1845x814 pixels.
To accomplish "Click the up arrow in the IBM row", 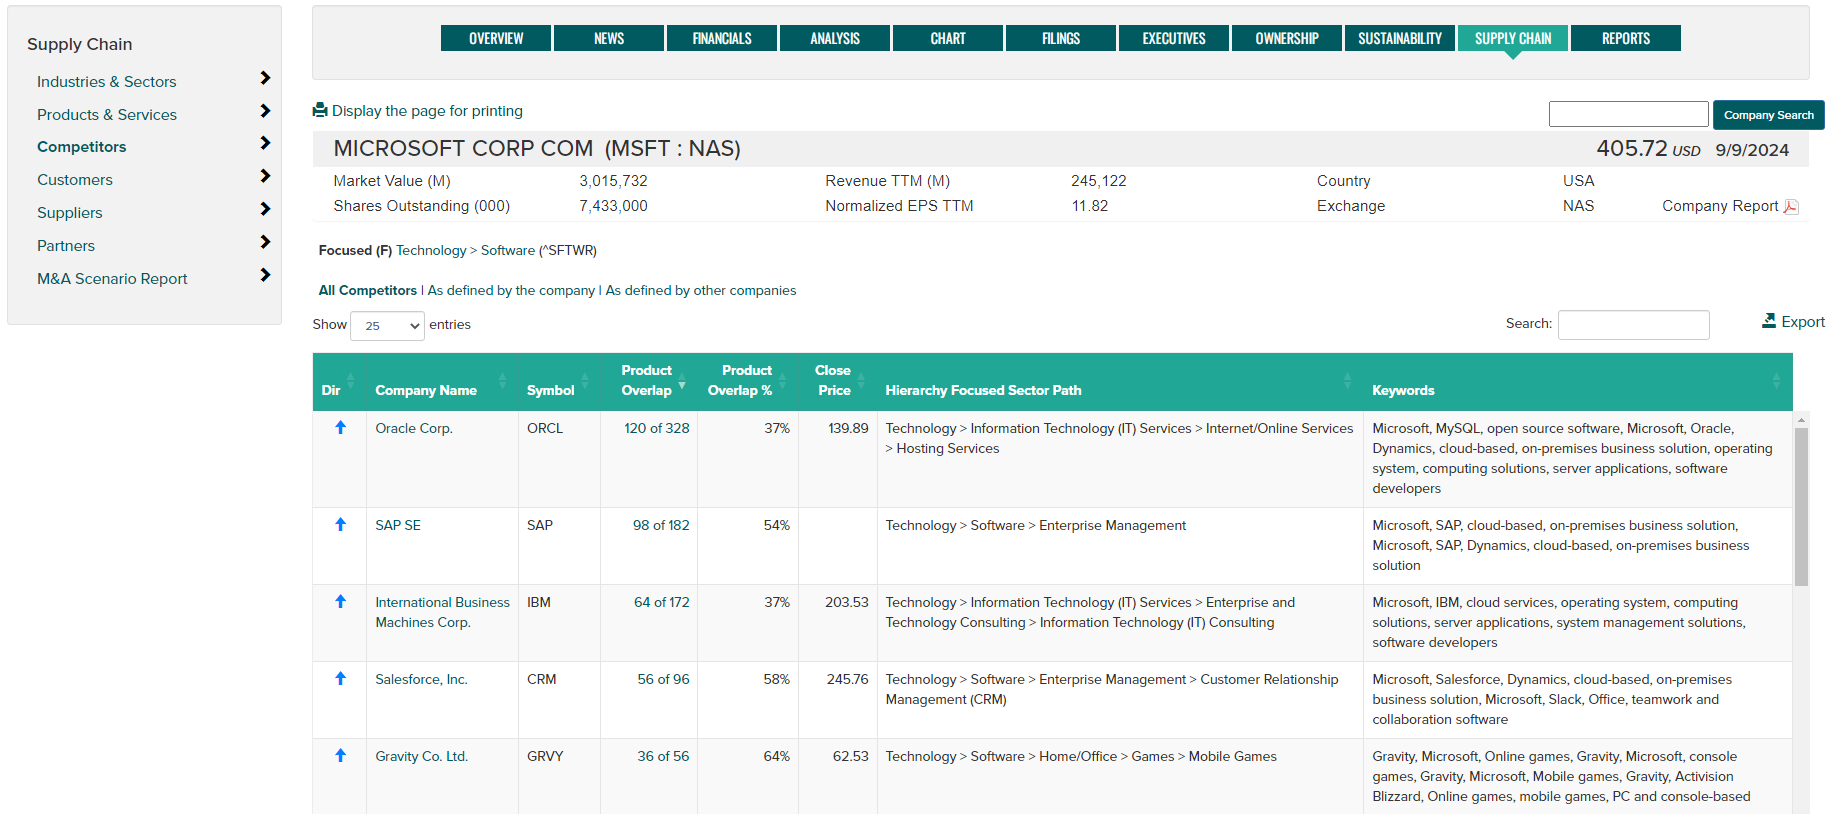I will [x=340, y=601].
